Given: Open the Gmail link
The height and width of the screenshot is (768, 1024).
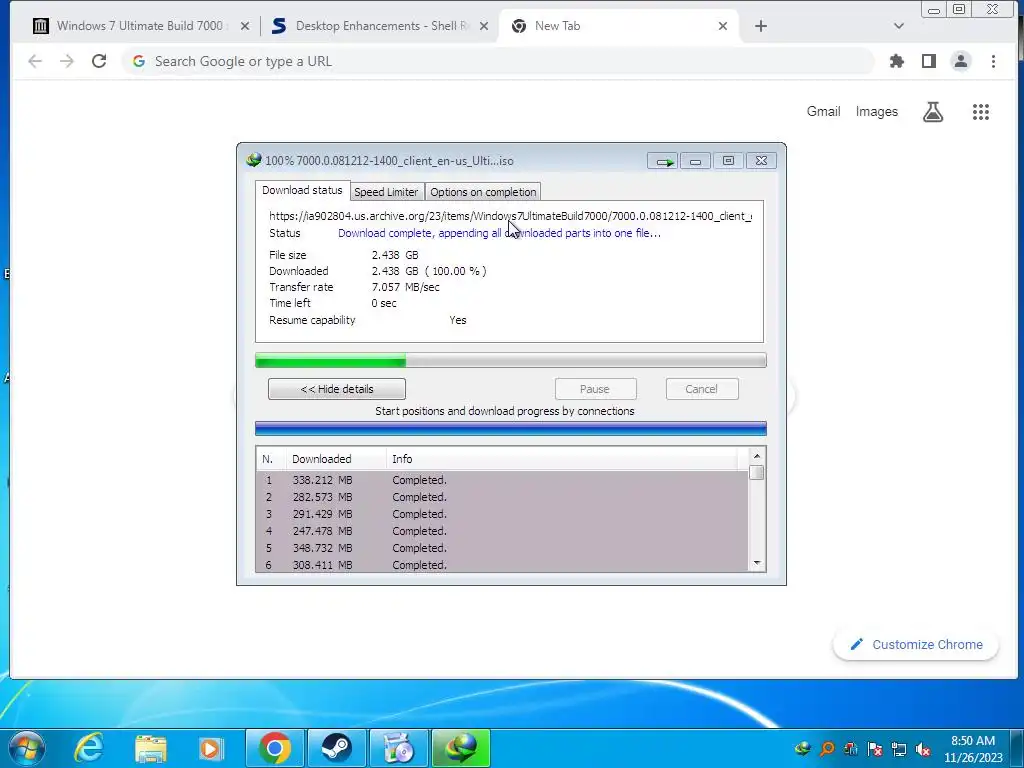Looking at the screenshot, I should pyautogui.click(x=823, y=112).
